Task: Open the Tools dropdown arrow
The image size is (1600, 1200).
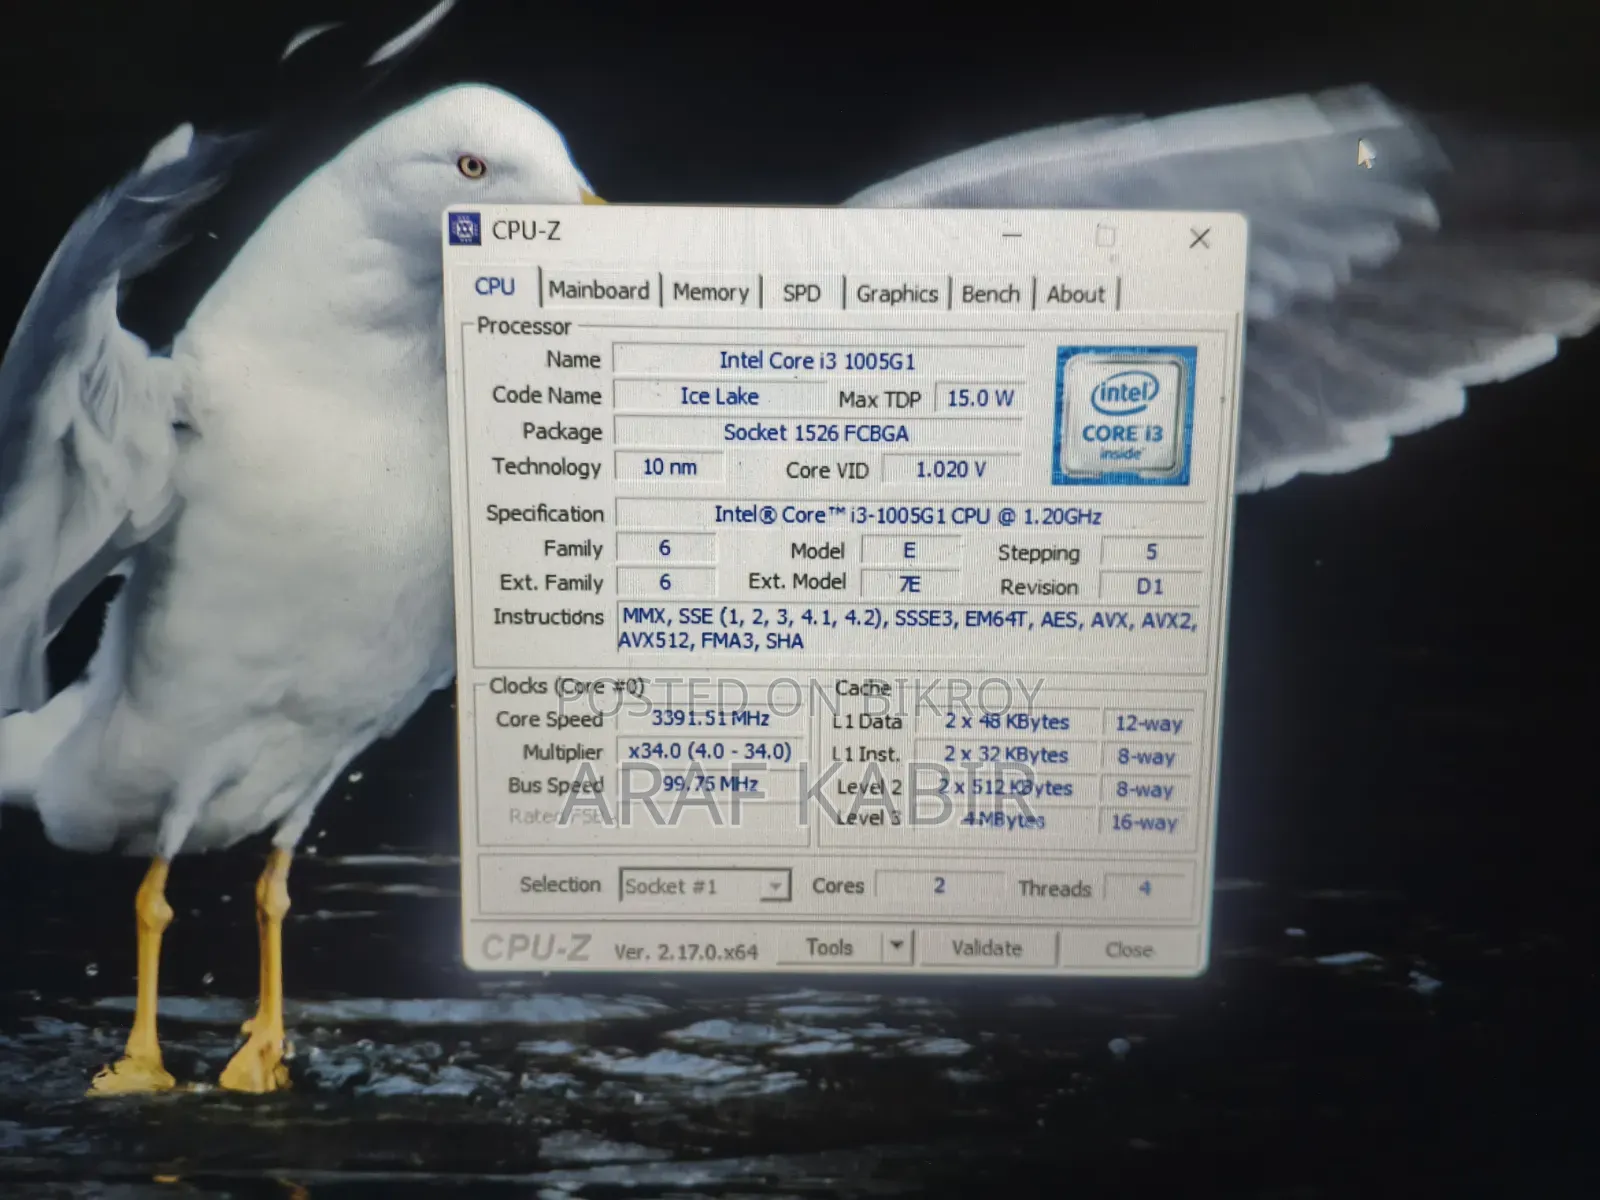Action: pos(897,946)
